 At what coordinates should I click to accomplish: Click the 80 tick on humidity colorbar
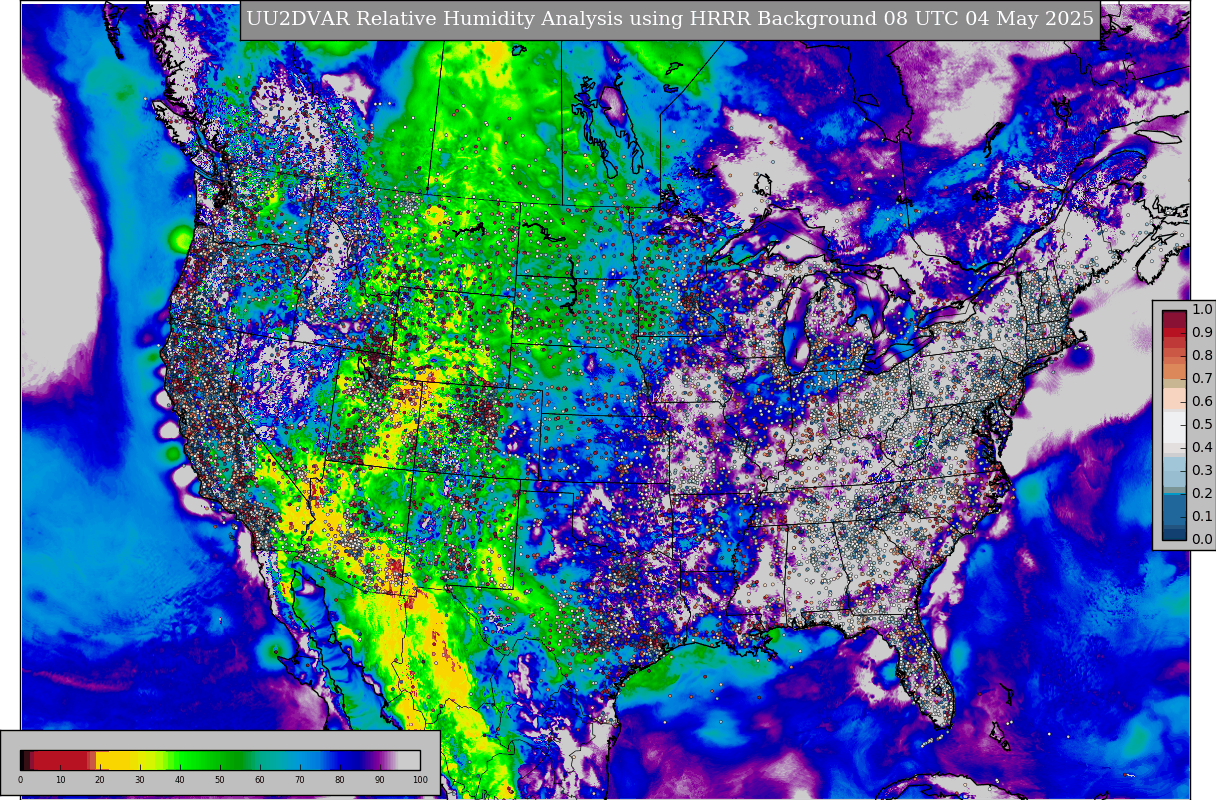click(340, 780)
